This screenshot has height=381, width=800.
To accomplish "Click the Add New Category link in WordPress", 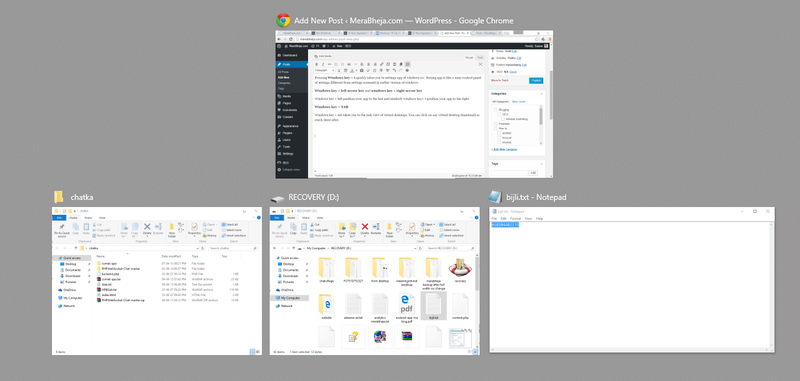I will click(x=504, y=149).
